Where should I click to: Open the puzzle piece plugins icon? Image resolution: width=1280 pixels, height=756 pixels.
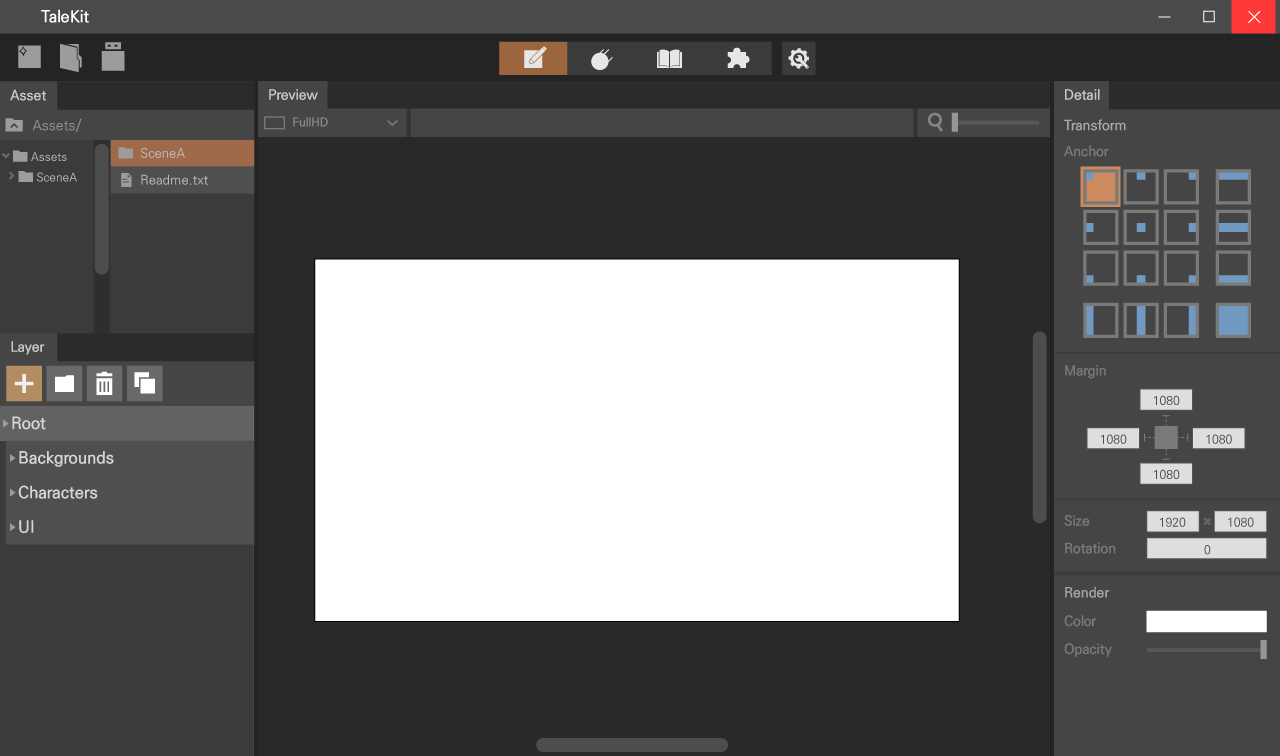(737, 59)
